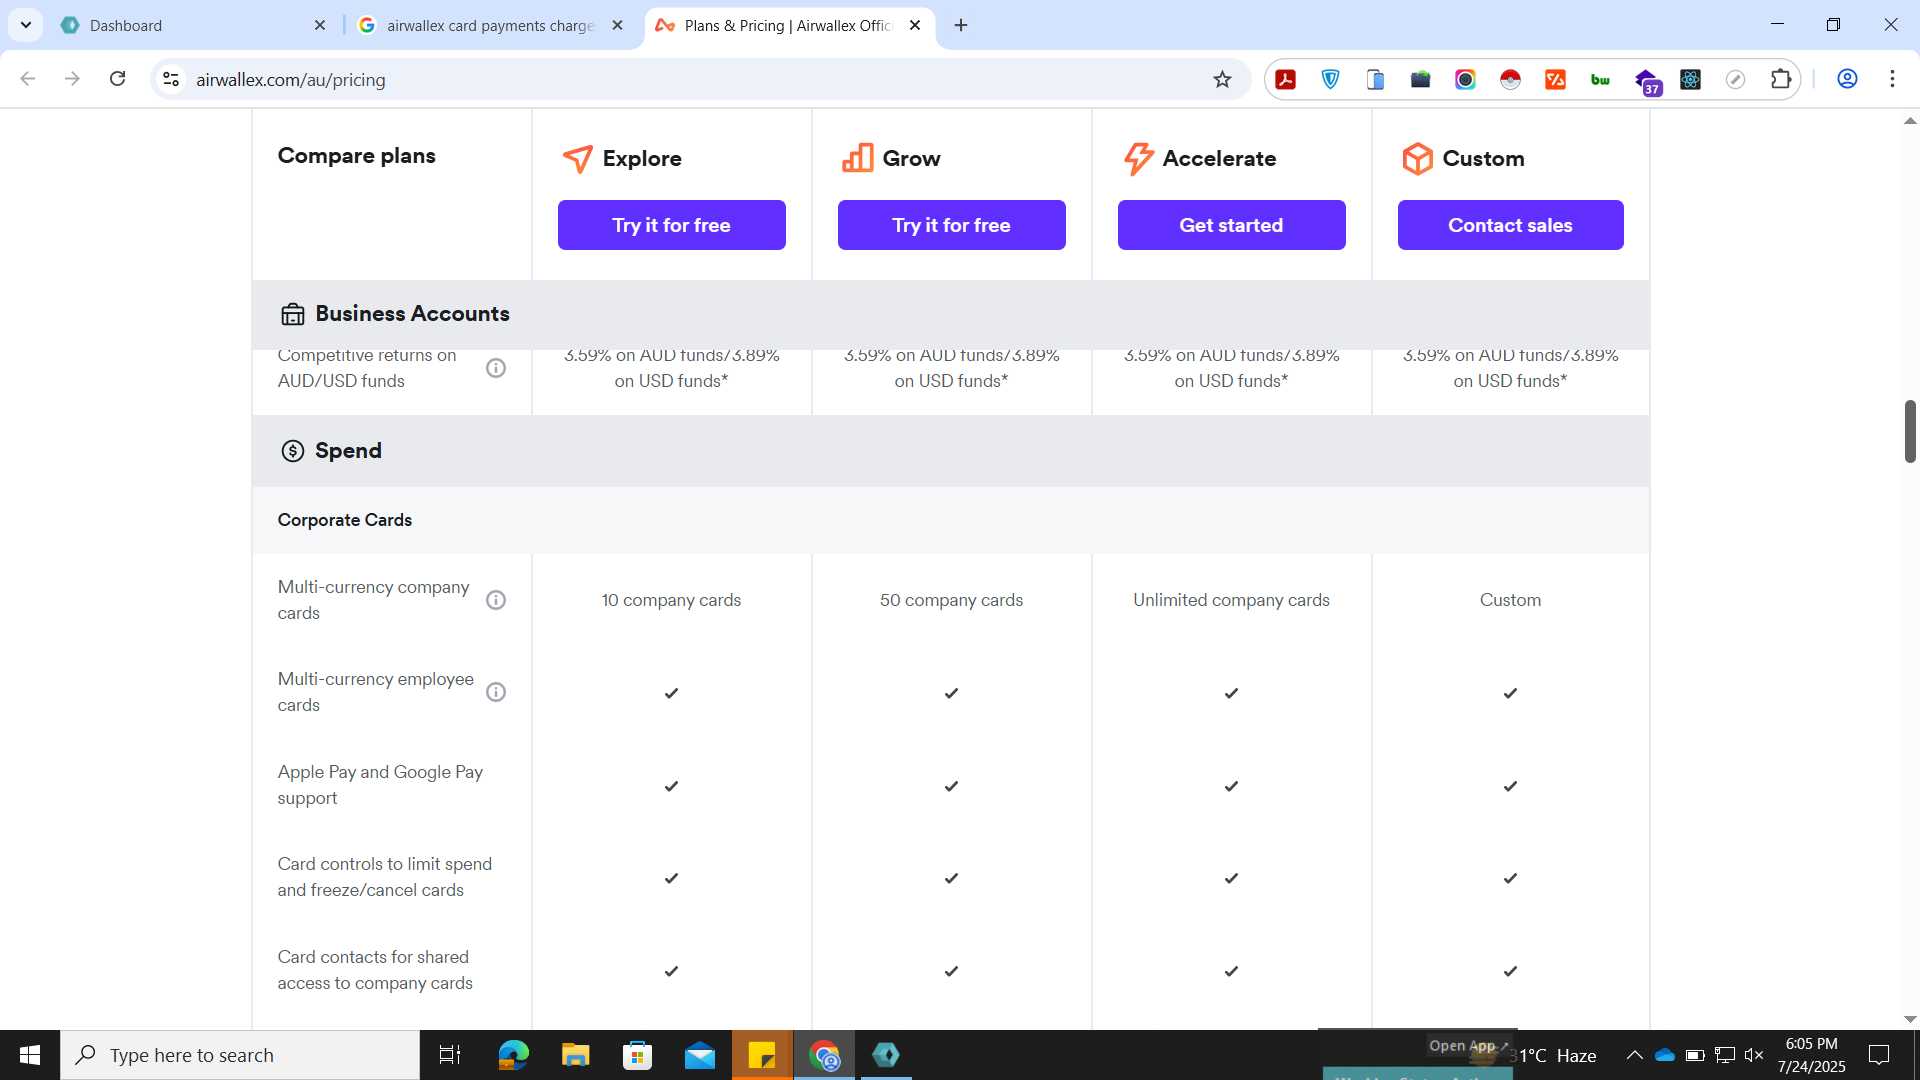Click the Business Accounts section icon

292,314
